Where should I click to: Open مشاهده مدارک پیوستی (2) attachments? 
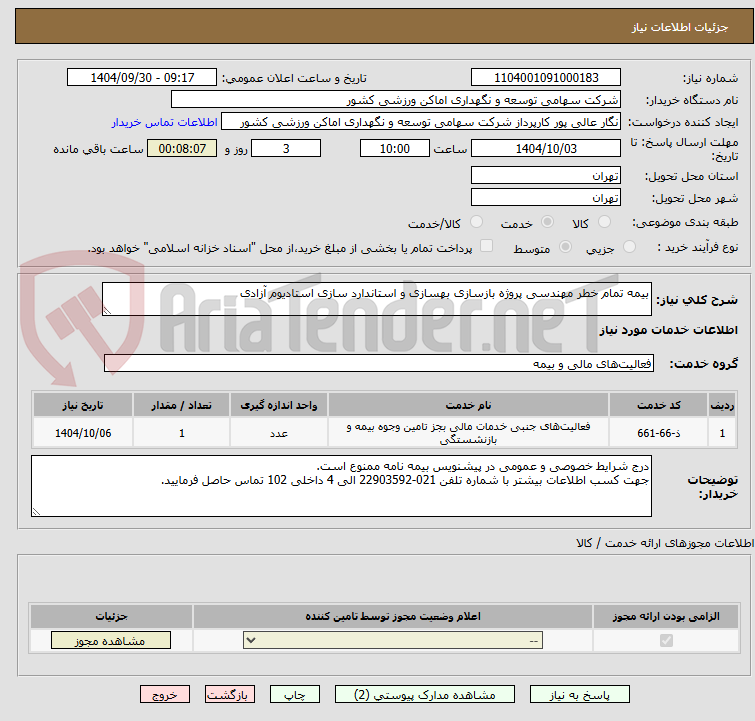coord(425,695)
